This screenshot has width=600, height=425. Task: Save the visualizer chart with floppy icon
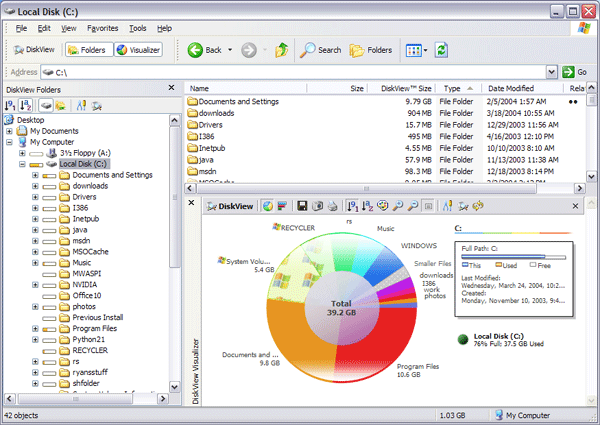point(302,206)
